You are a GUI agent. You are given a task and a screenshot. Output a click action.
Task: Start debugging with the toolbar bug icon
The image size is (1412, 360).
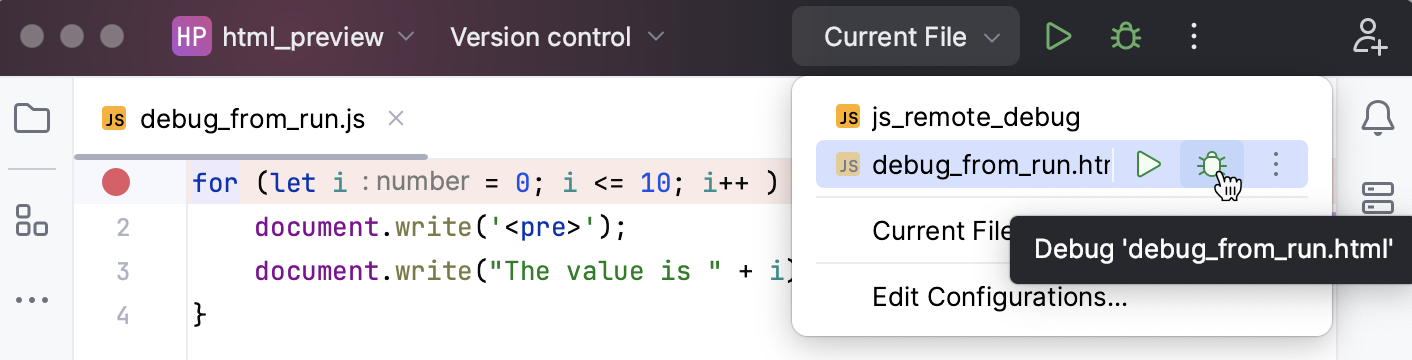[1126, 38]
